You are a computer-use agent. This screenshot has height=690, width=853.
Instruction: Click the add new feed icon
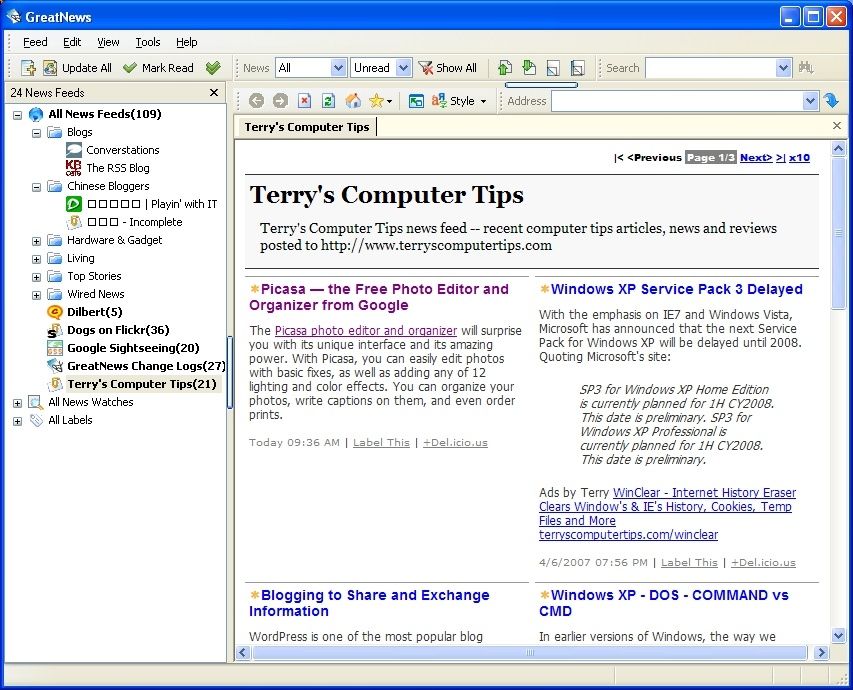pos(28,68)
